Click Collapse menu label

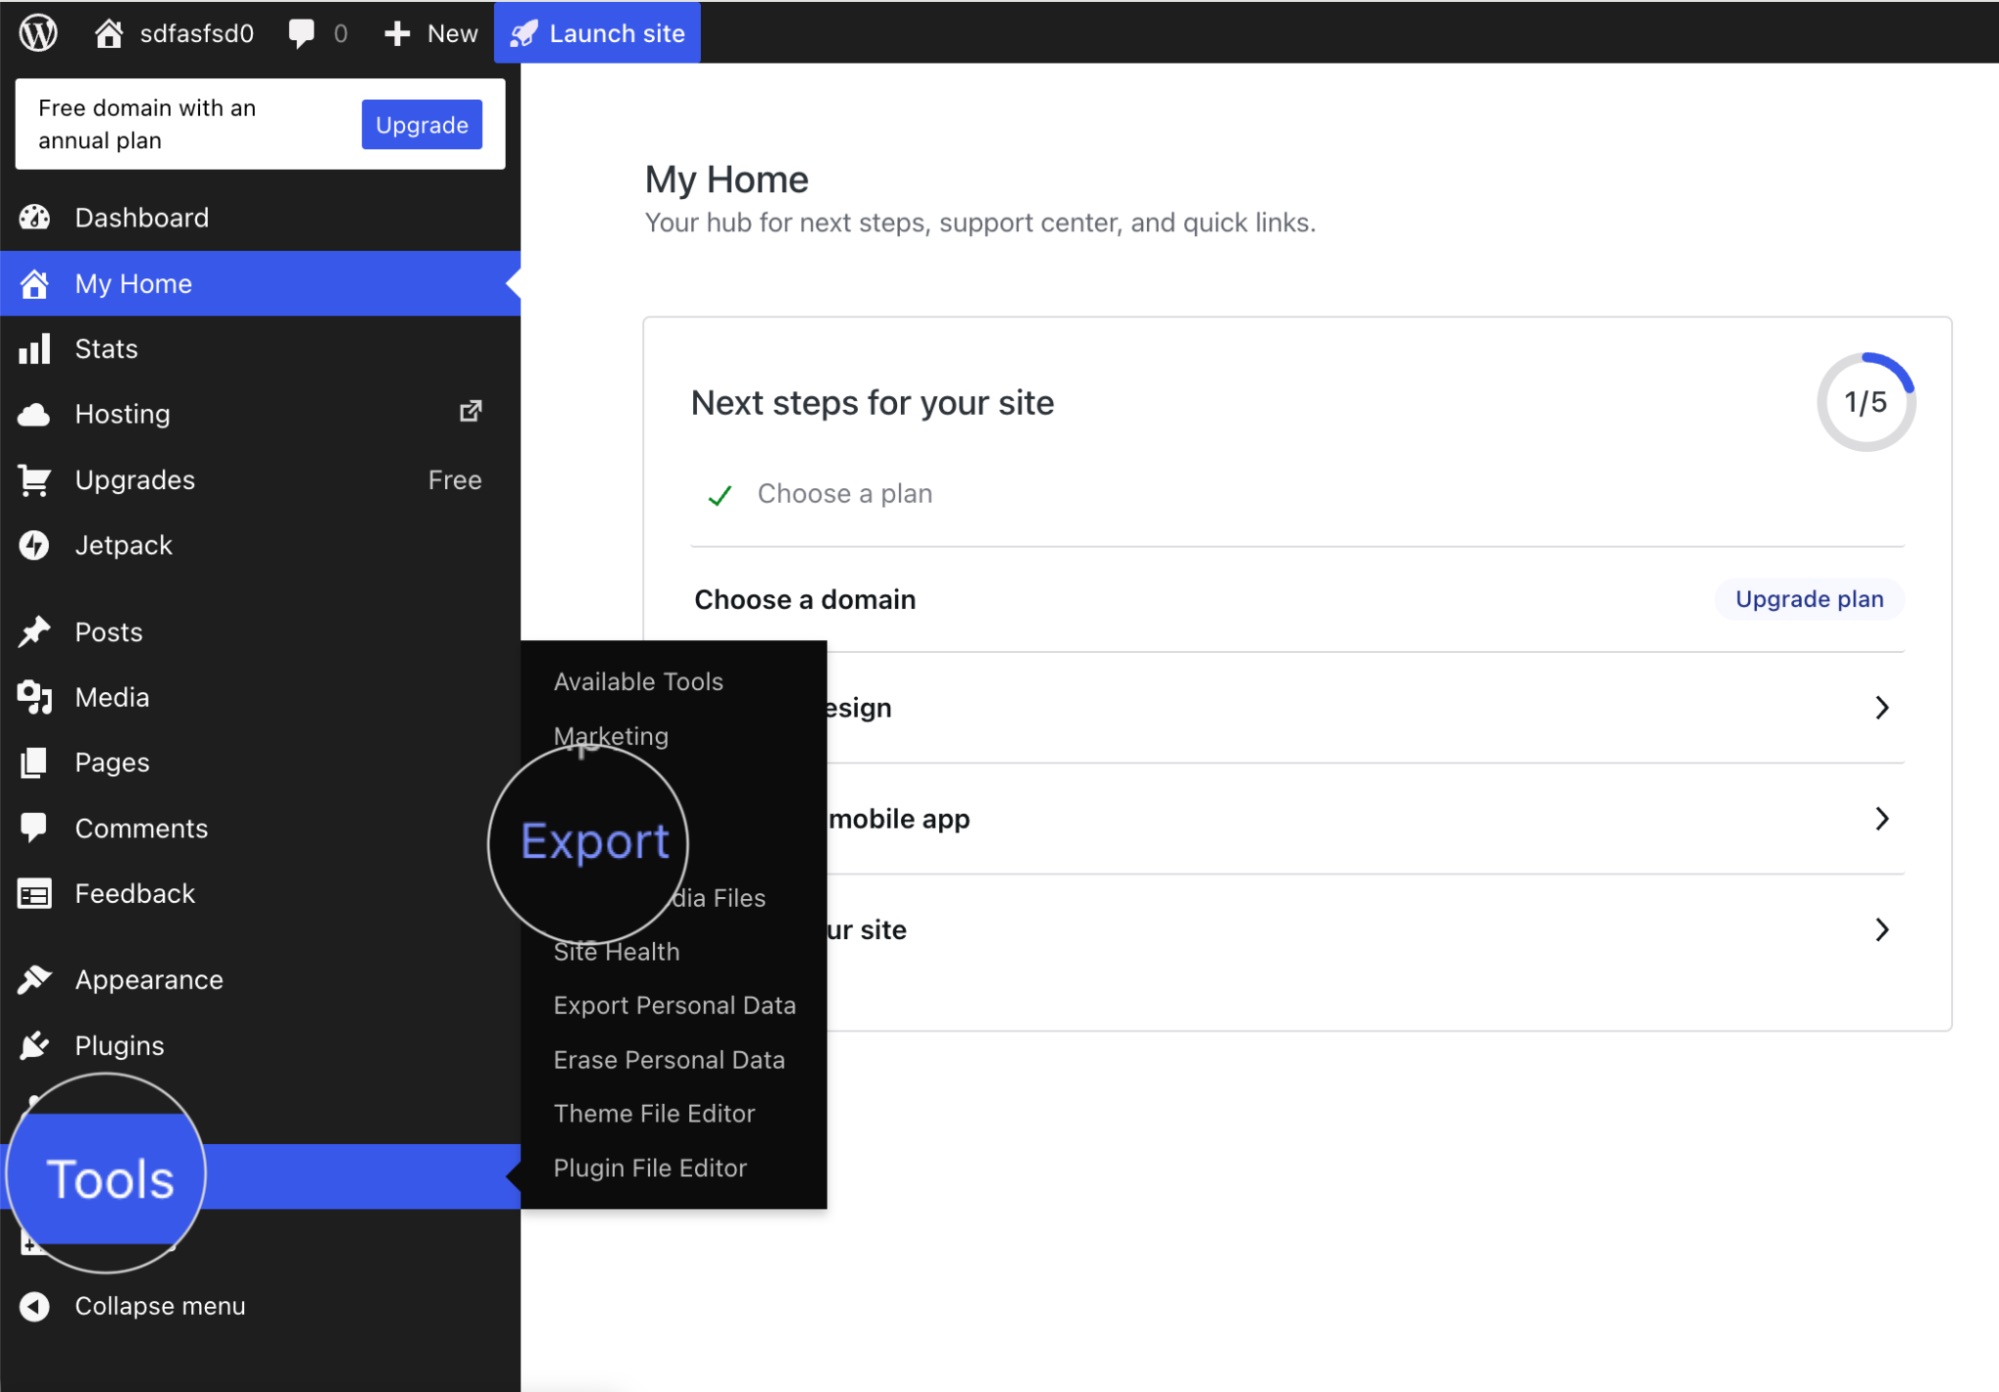click(x=160, y=1306)
